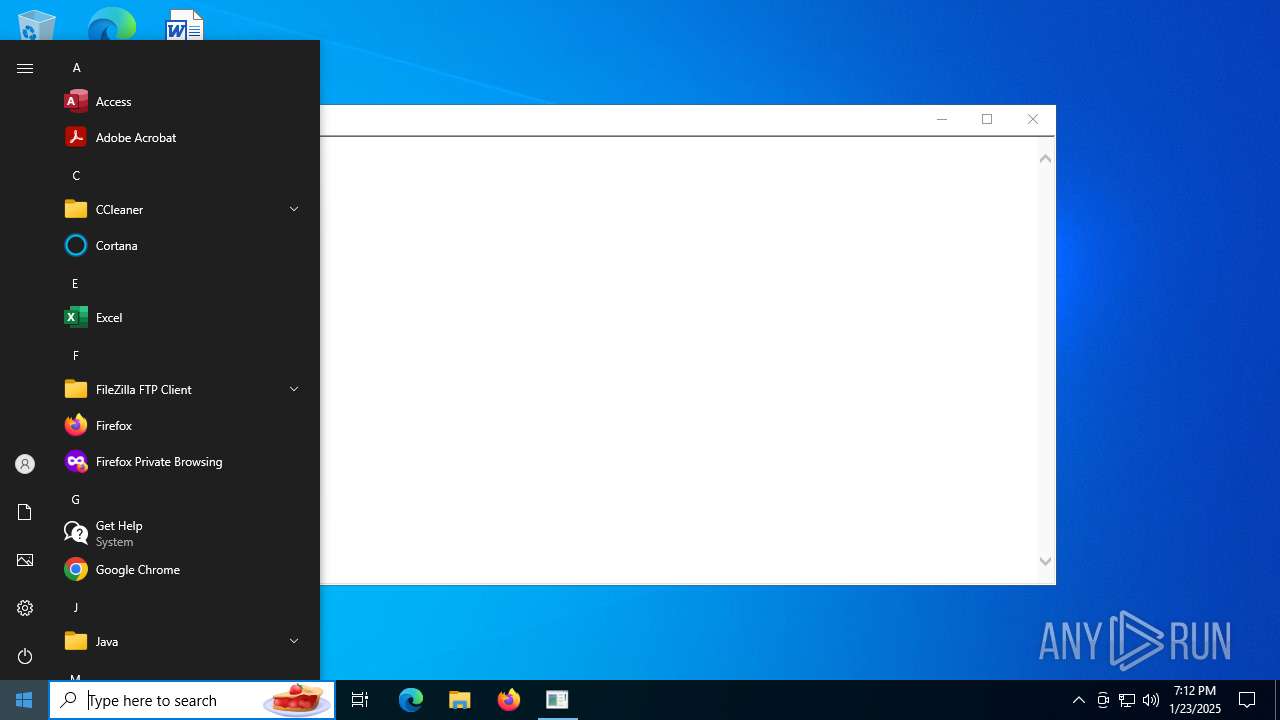Open Settings gear in Start sidebar
1280x720 pixels.
[x=25, y=608]
